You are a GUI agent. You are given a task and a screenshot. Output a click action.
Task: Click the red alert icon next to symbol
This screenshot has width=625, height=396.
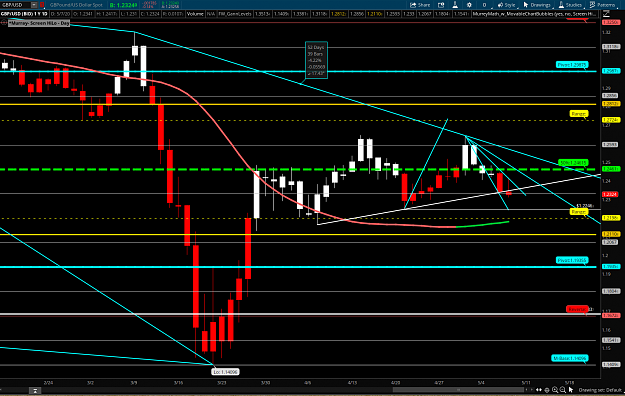point(42,5)
